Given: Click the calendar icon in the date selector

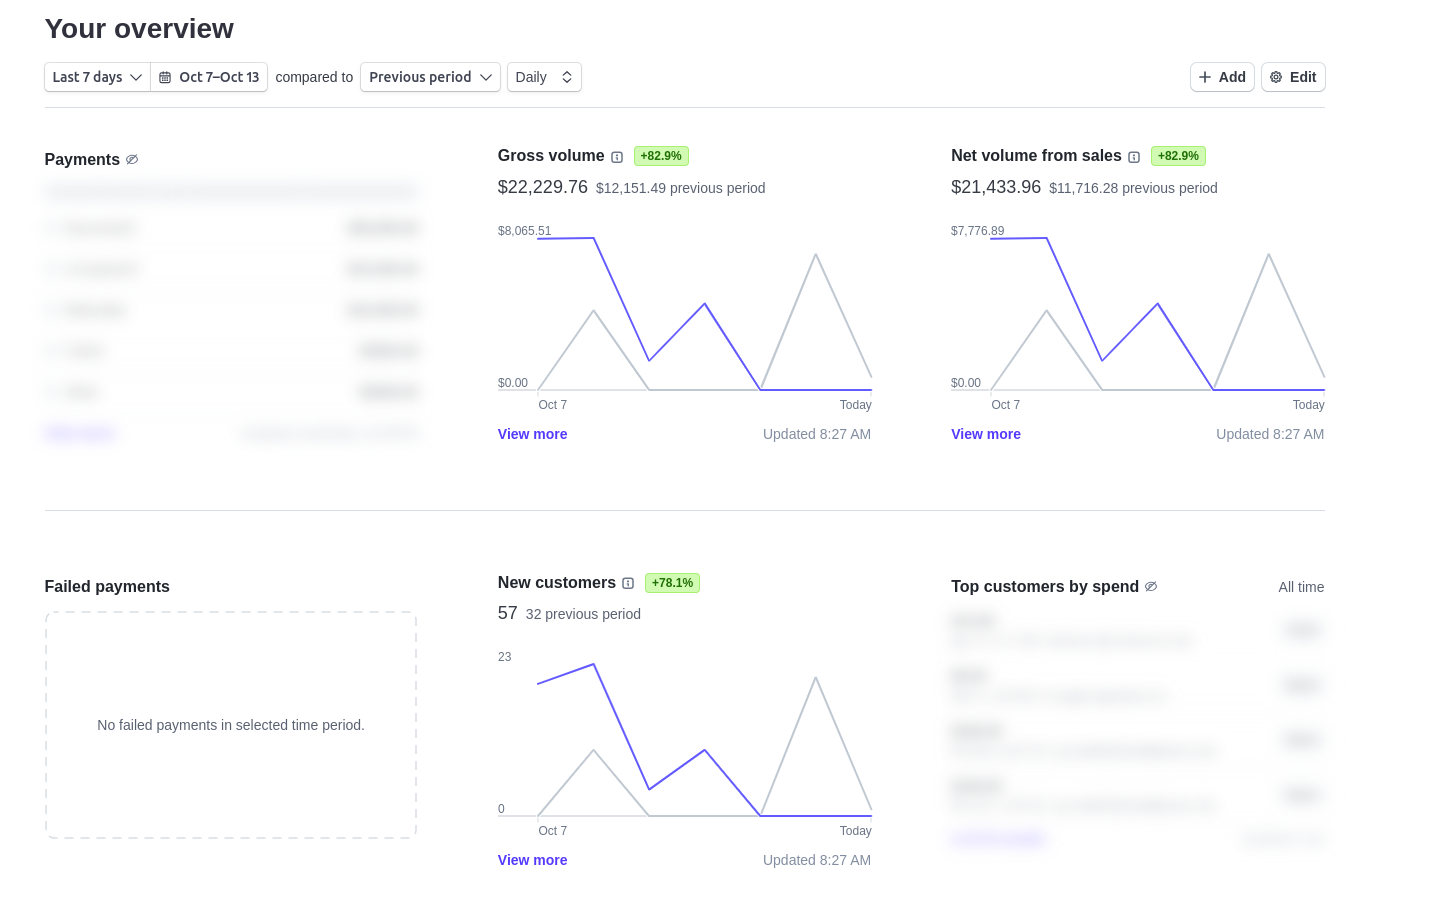Looking at the screenshot, I should tap(166, 77).
